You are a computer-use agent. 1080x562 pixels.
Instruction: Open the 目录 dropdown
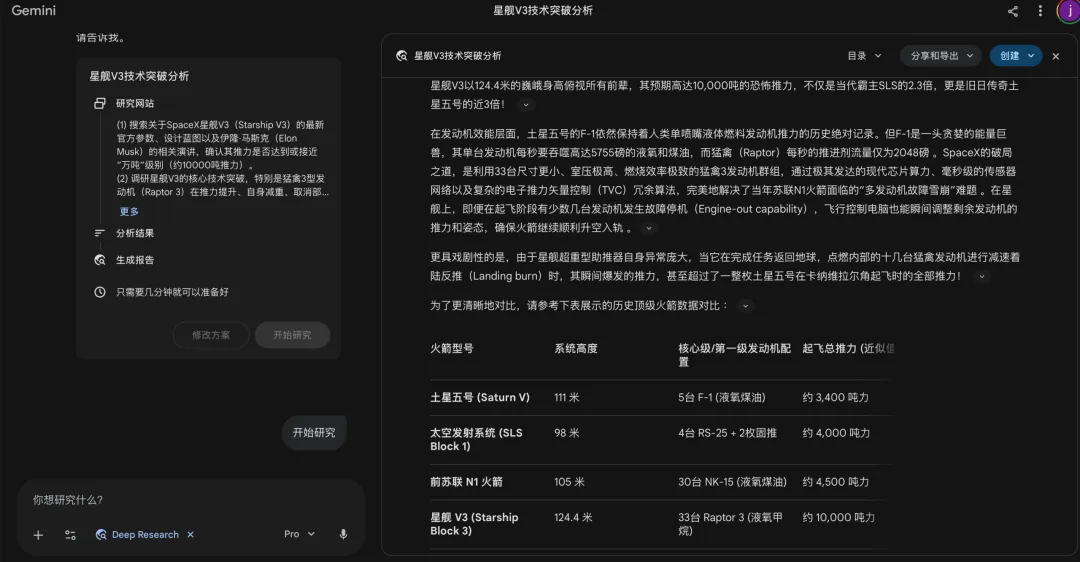(x=864, y=56)
